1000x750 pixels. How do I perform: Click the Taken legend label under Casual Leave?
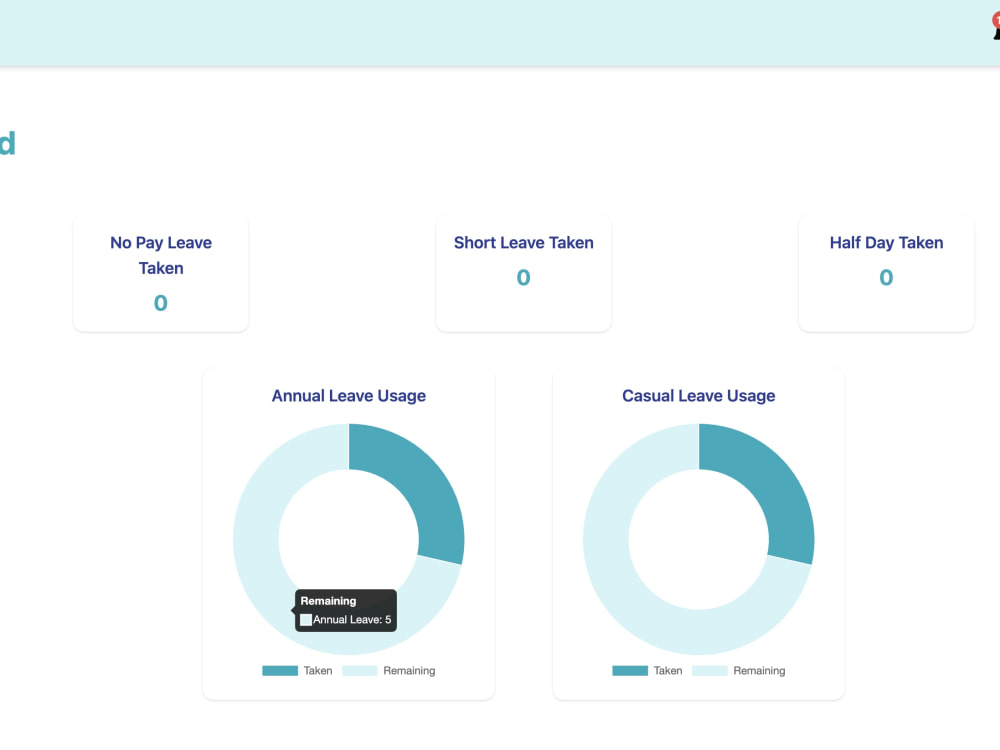click(x=668, y=670)
